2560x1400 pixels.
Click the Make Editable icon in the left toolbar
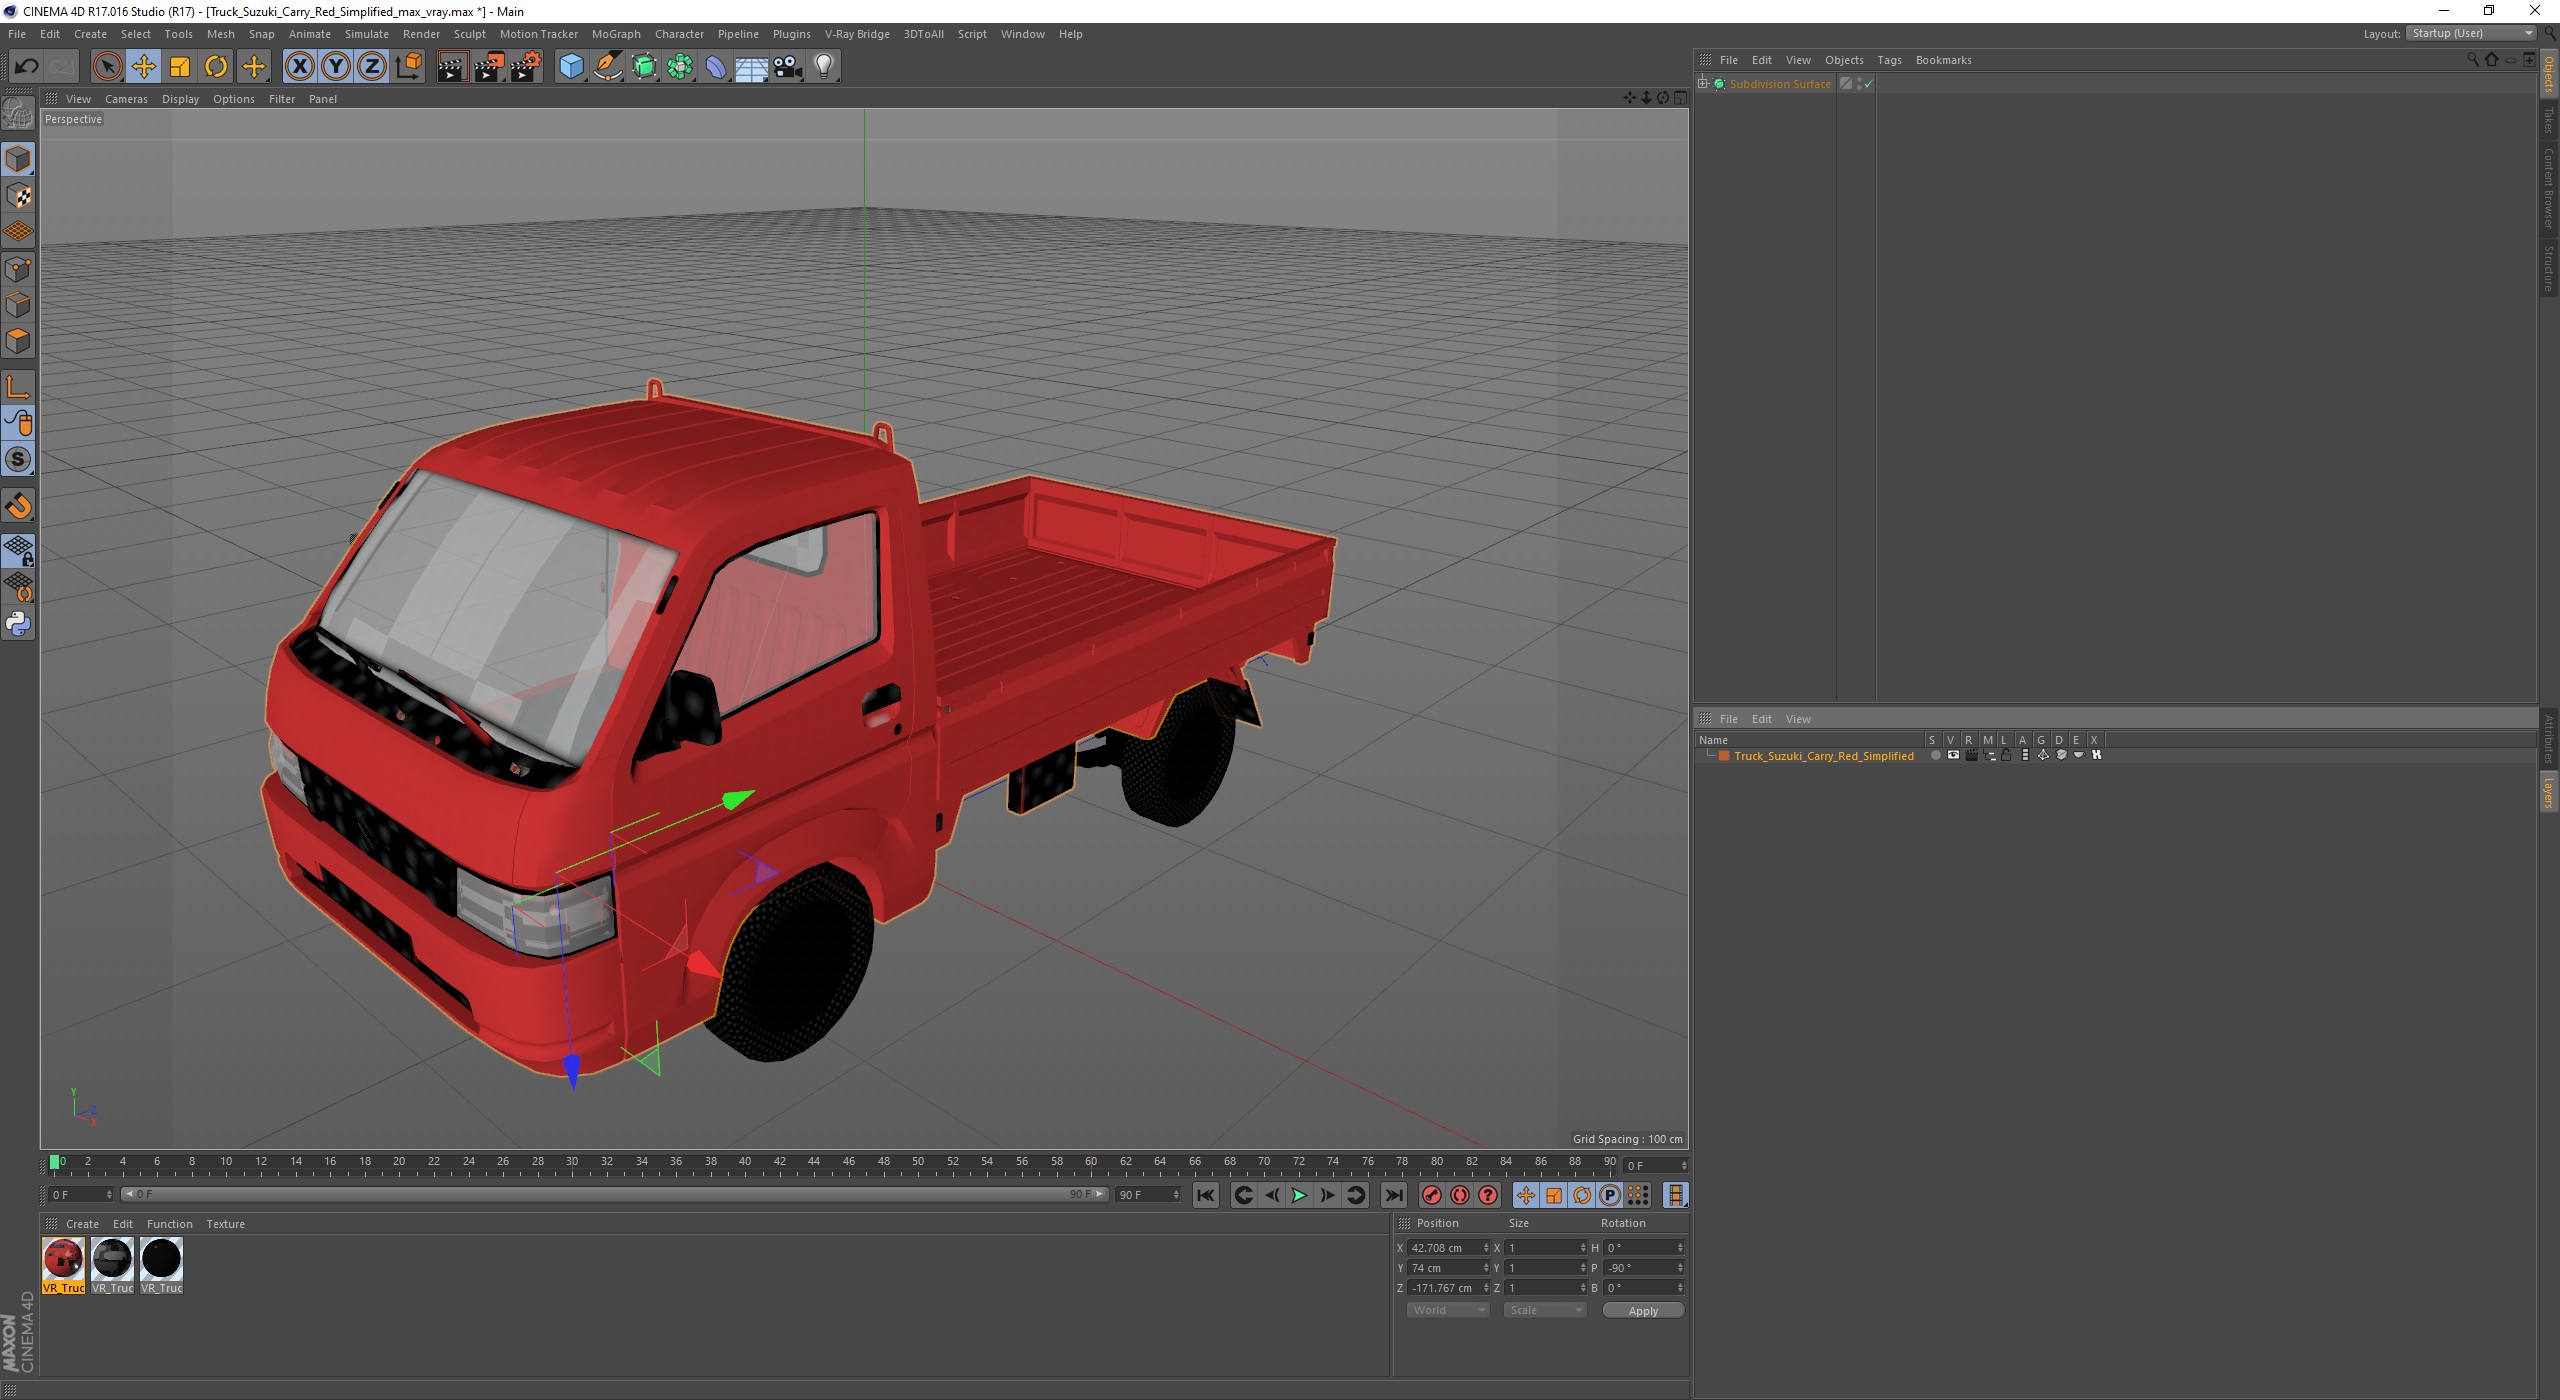[x=18, y=114]
